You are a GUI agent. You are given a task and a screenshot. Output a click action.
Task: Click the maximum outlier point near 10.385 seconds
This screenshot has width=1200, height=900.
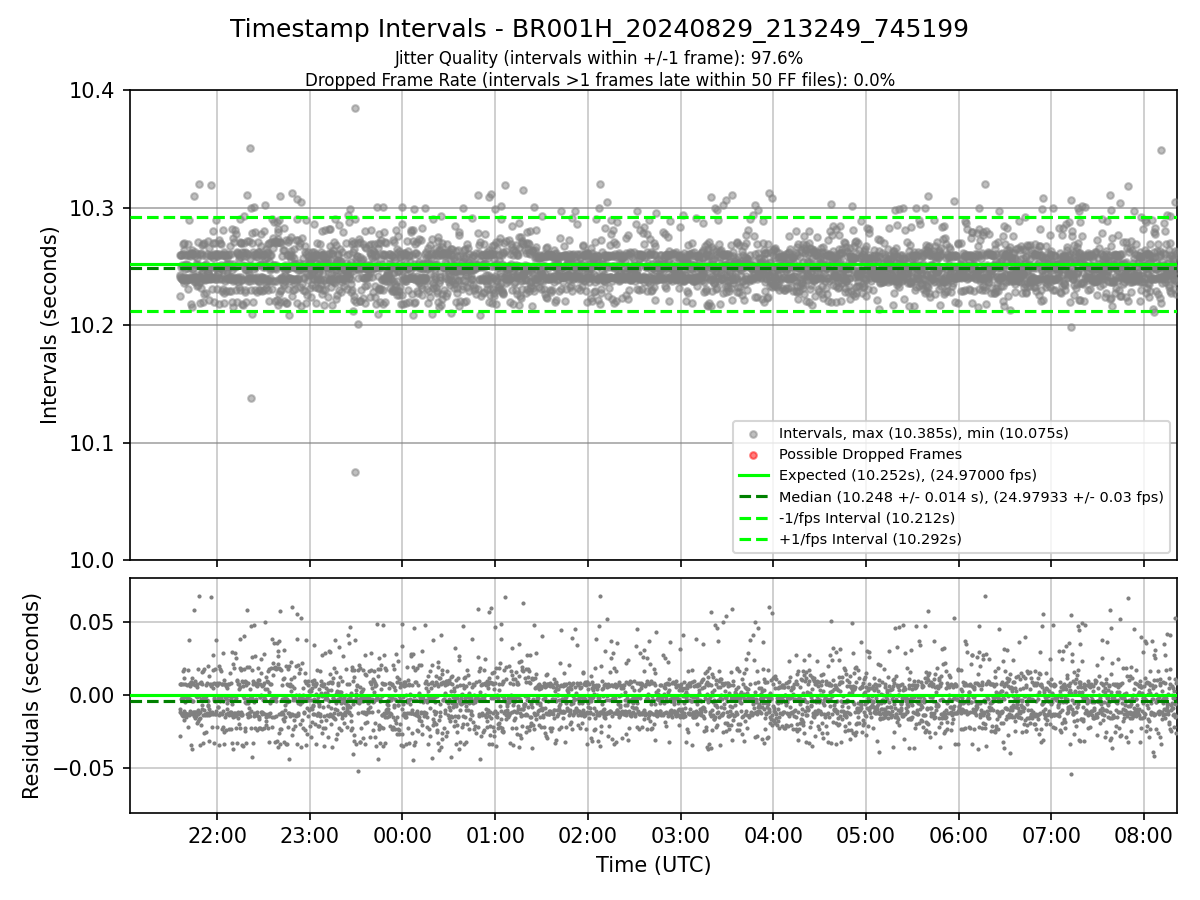click(x=355, y=108)
